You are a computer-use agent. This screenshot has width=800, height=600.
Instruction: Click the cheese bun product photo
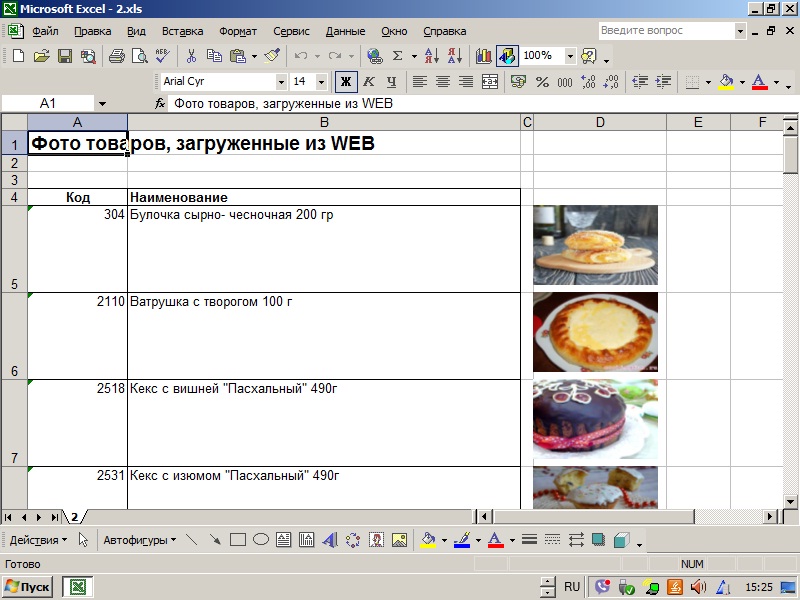tap(595, 245)
